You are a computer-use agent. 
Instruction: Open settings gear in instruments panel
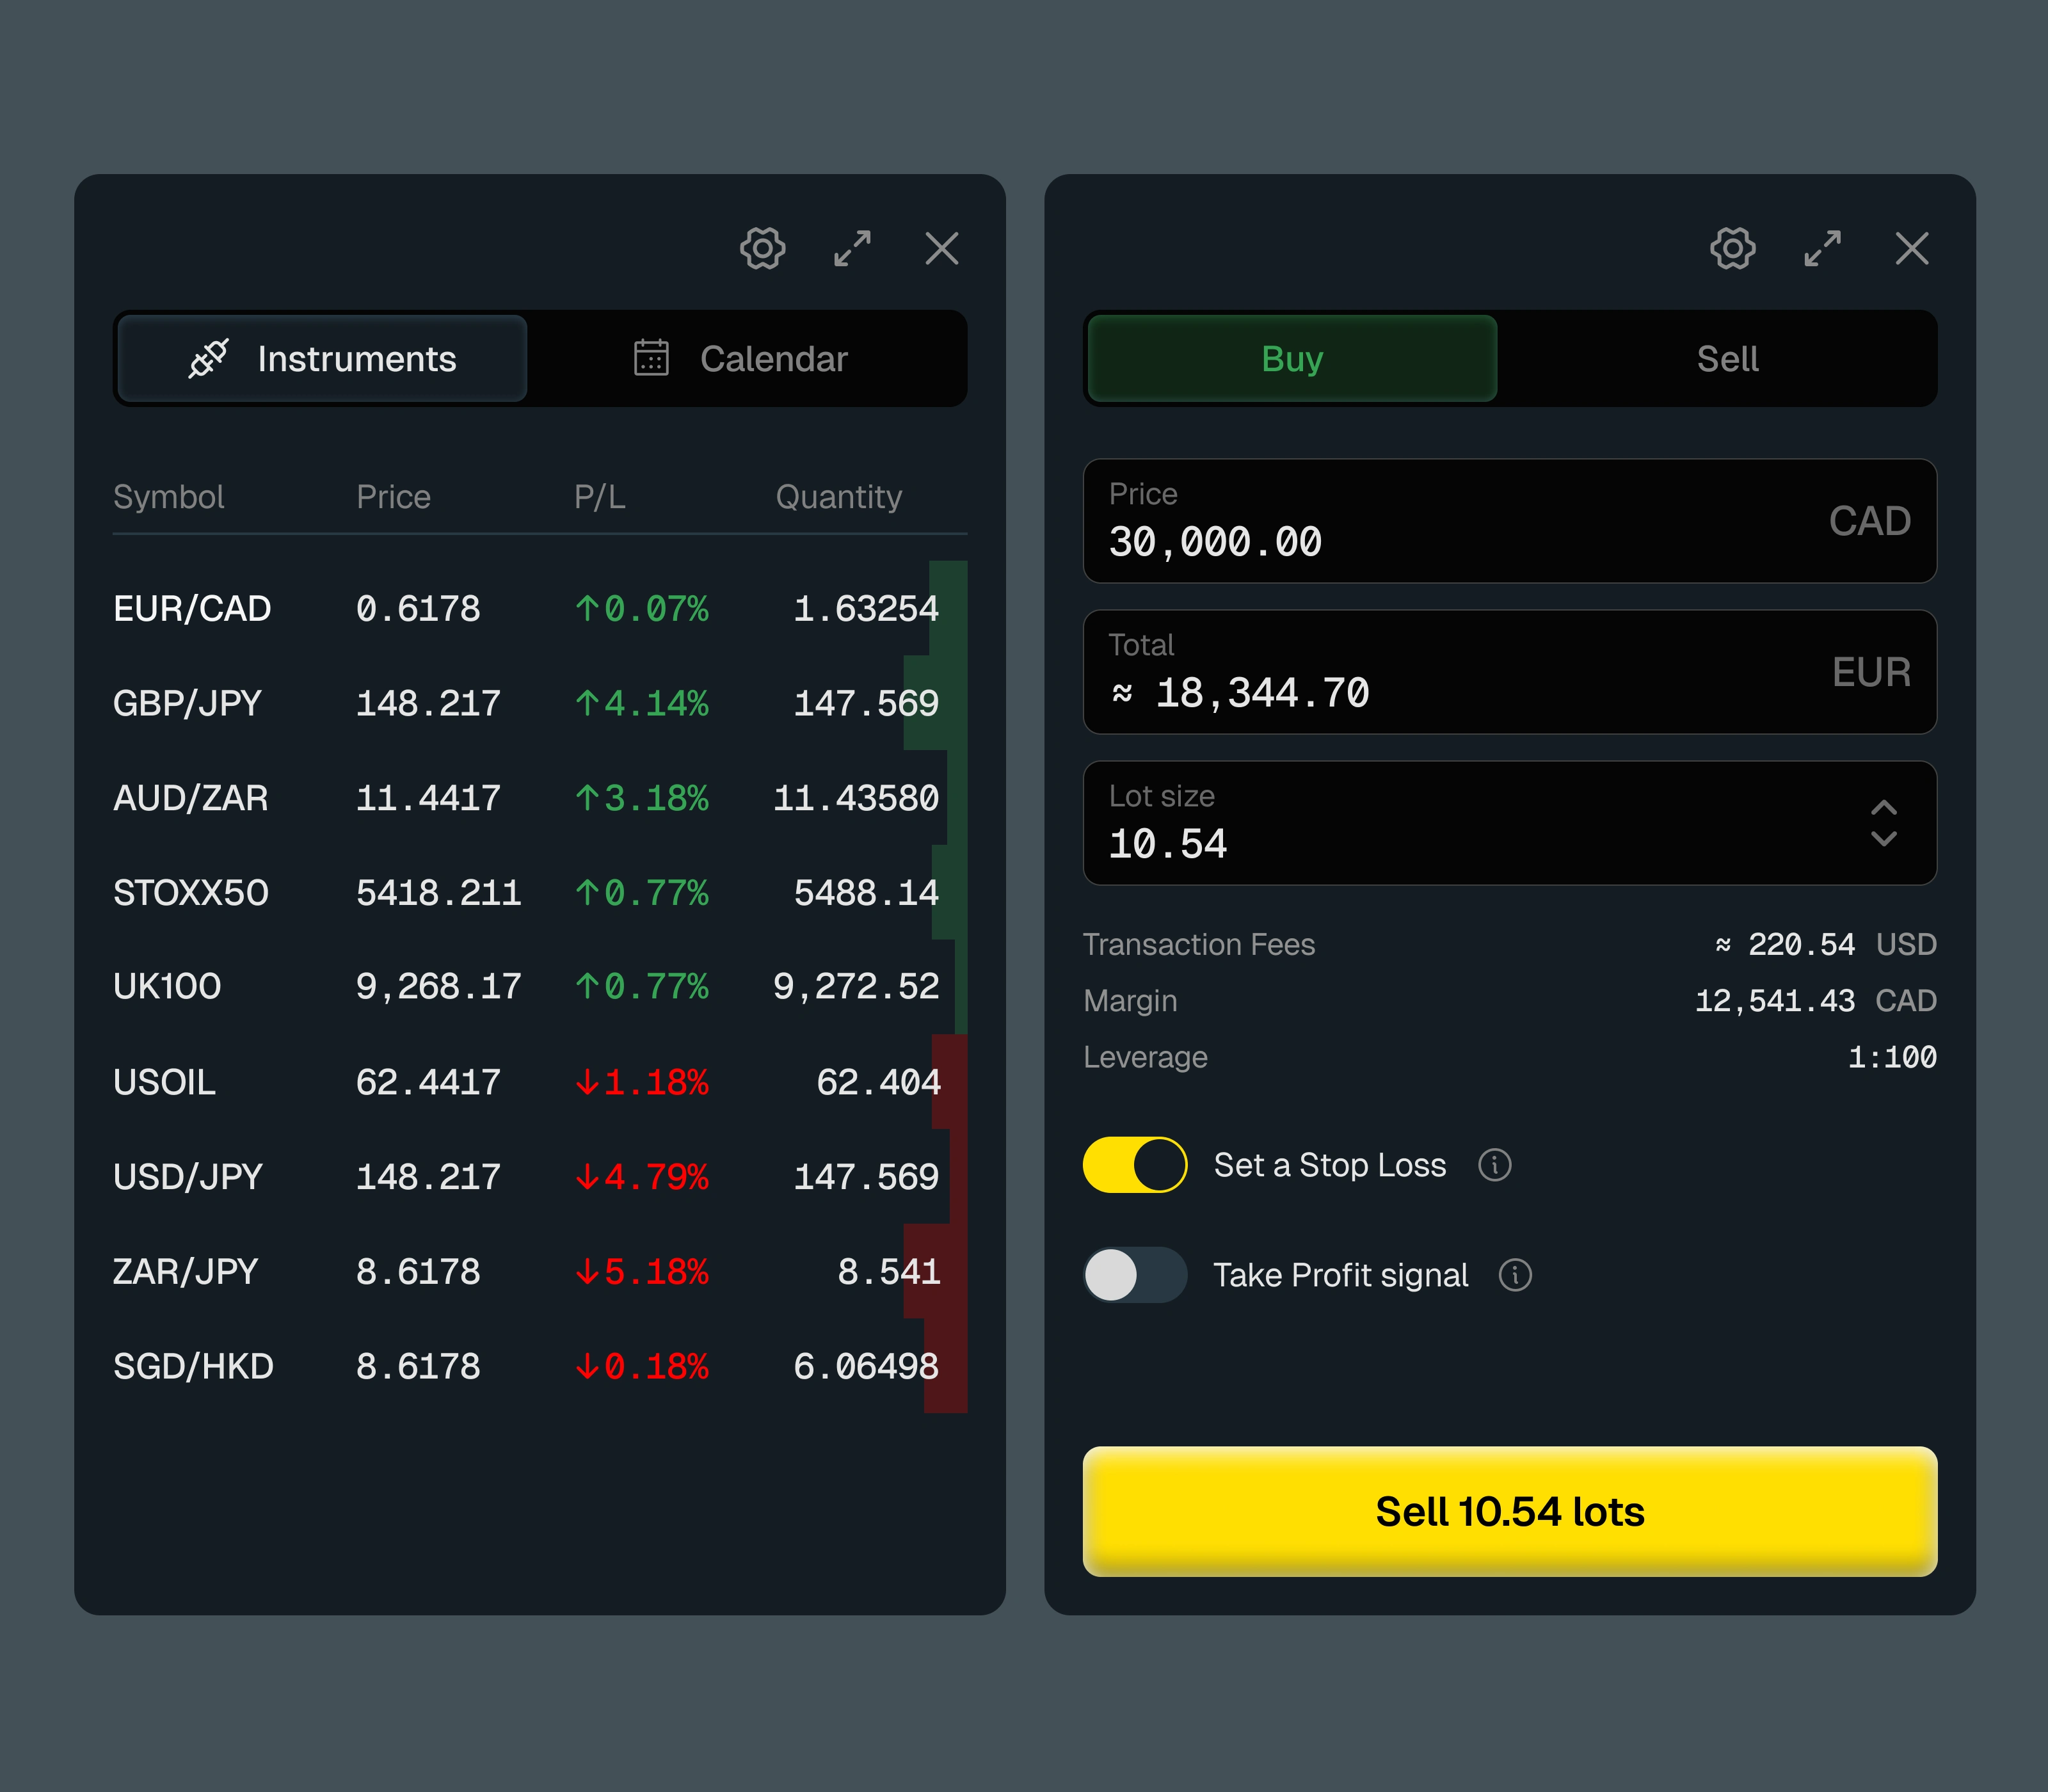(762, 248)
